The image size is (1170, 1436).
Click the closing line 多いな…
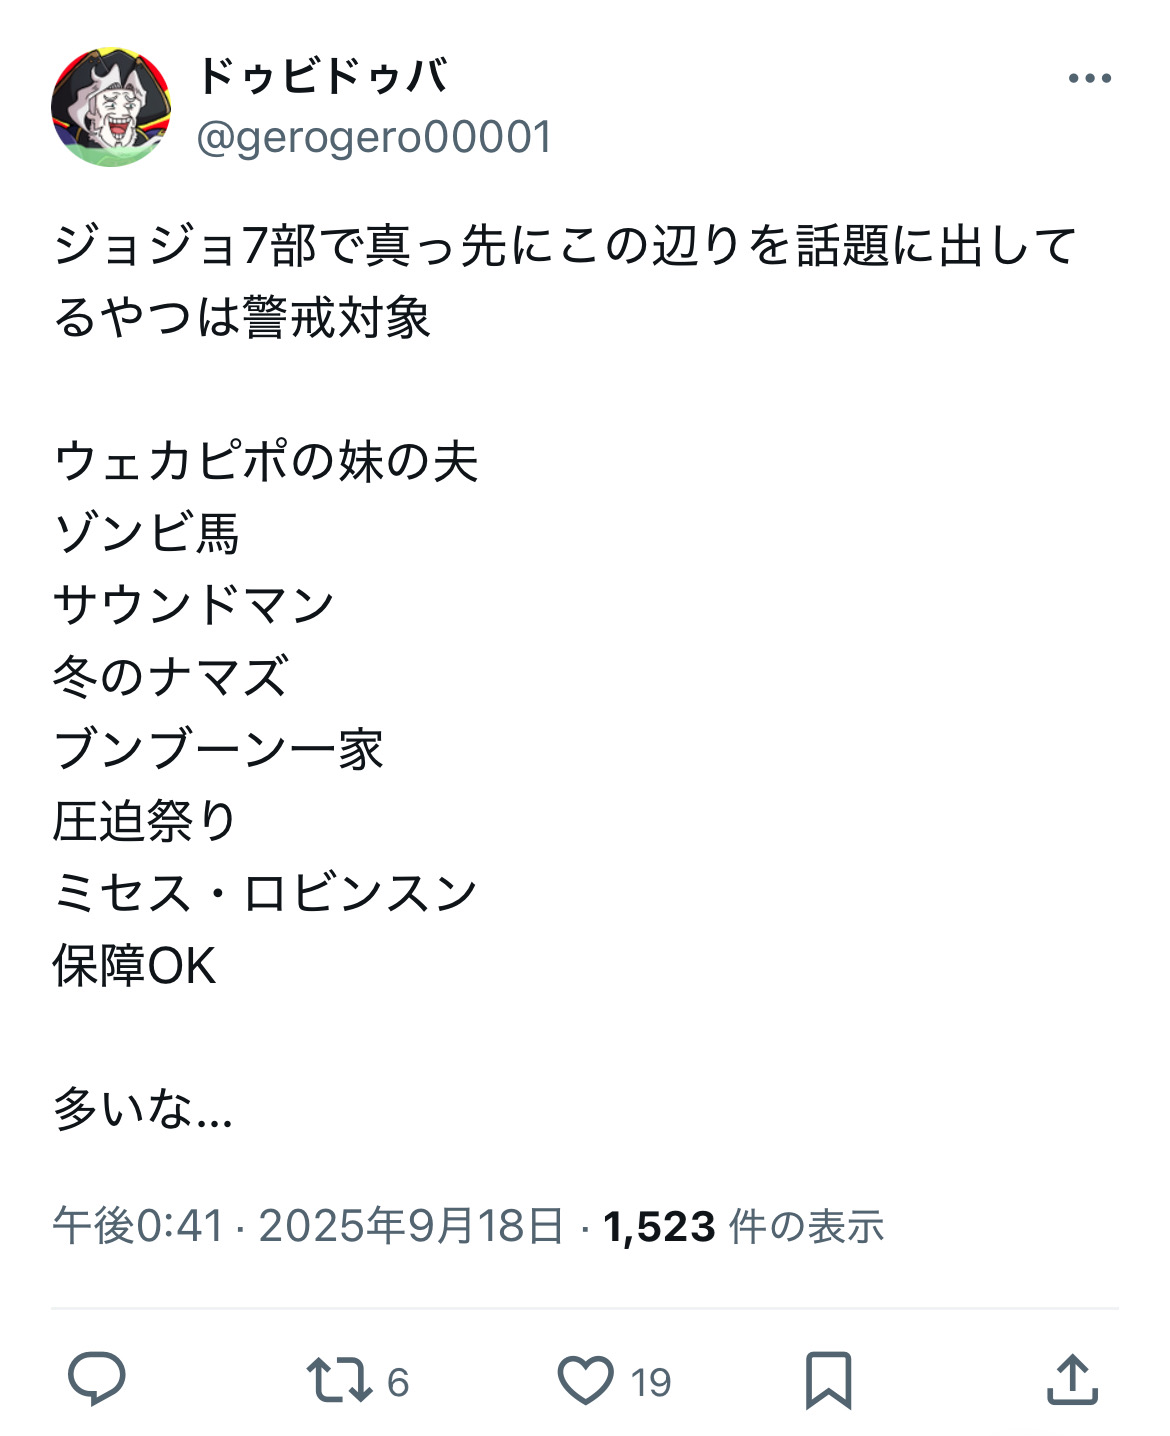(143, 1109)
